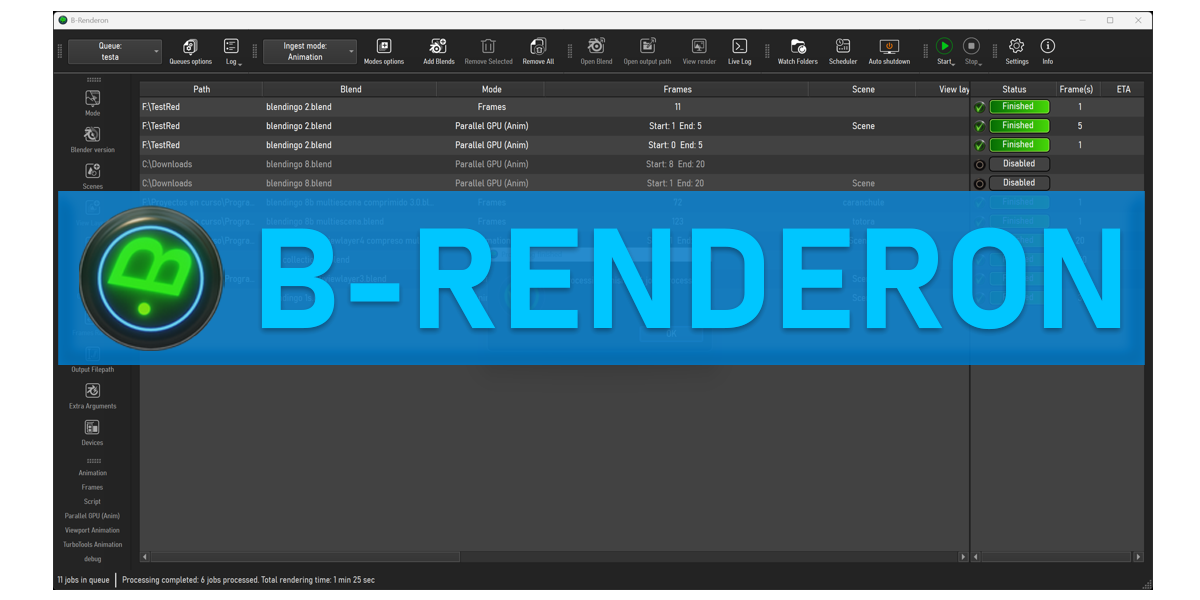Click the Processing completed status message
1200x600 pixels.
248,580
